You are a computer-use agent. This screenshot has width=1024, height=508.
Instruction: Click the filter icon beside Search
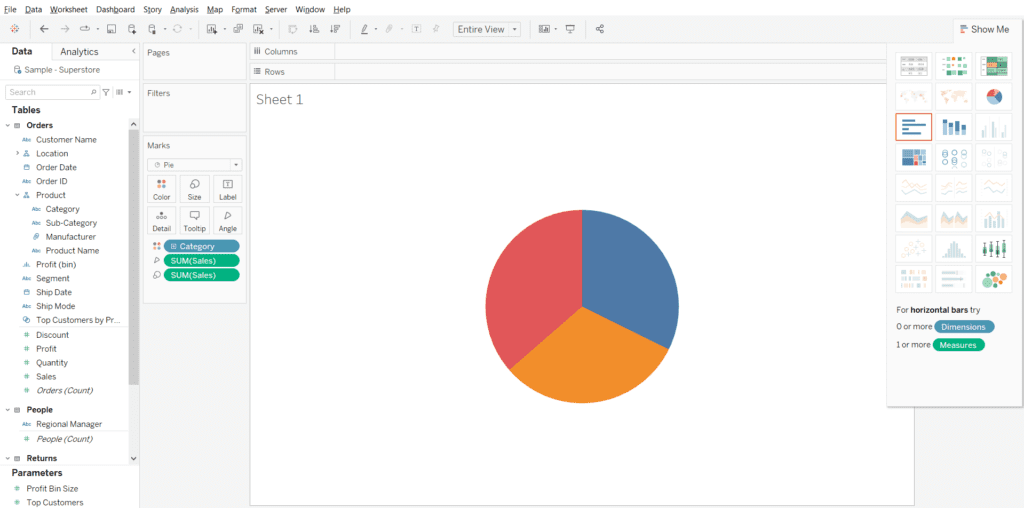click(106, 92)
